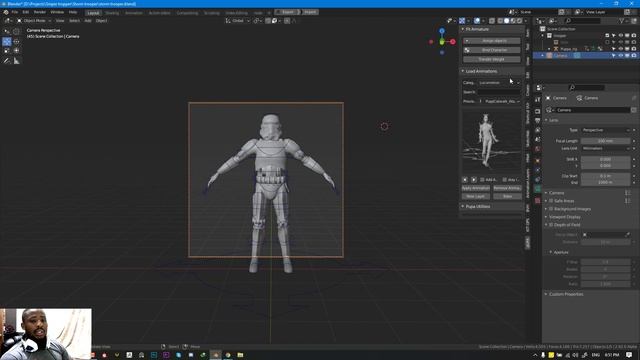The width and height of the screenshot is (640, 360).
Task: Click the Blender icon on the Windows taskbar
Action: (216, 355)
